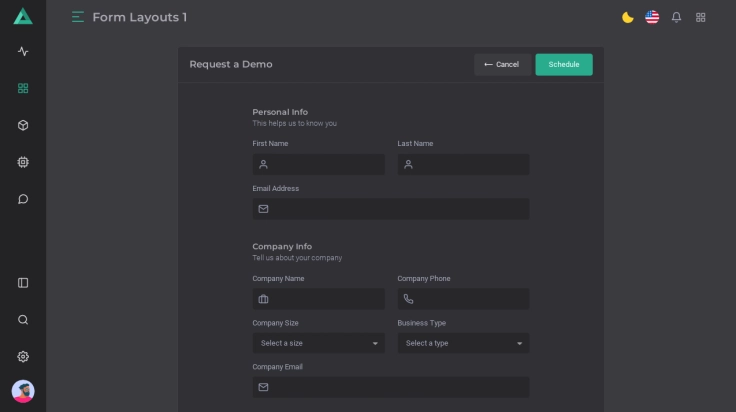Click the Cancel button

pyautogui.click(x=502, y=65)
